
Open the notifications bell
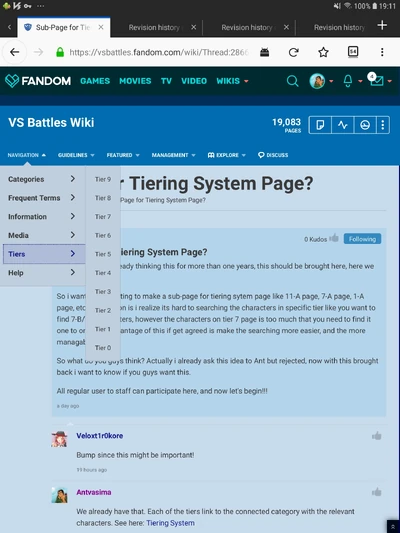coord(348,81)
